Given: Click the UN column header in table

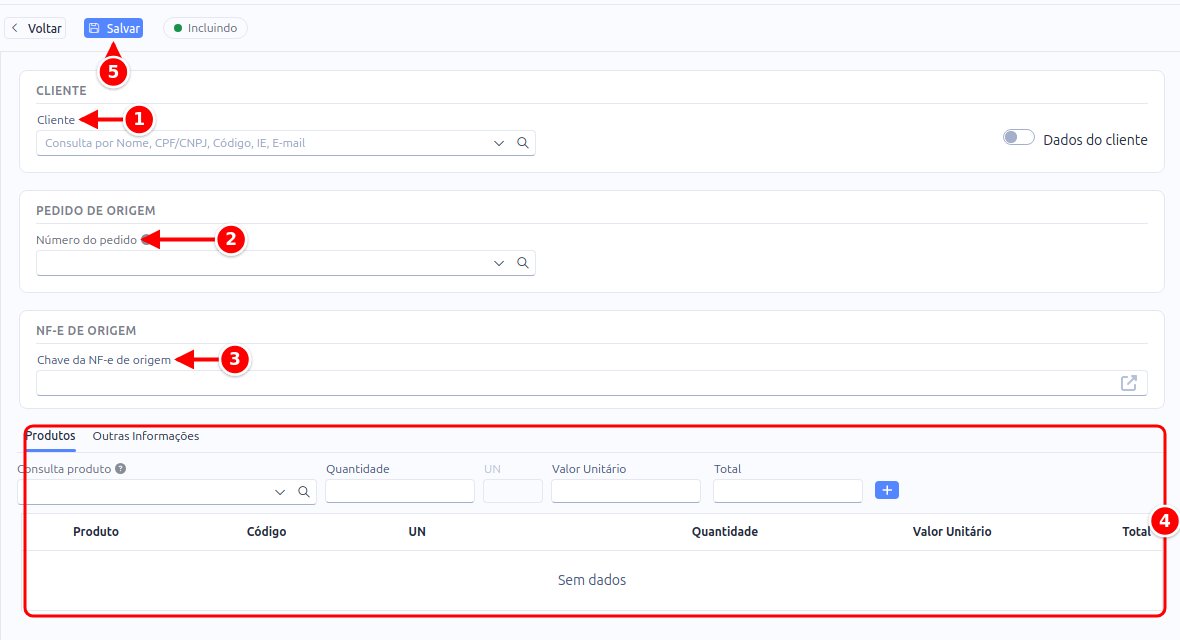Looking at the screenshot, I should [417, 532].
